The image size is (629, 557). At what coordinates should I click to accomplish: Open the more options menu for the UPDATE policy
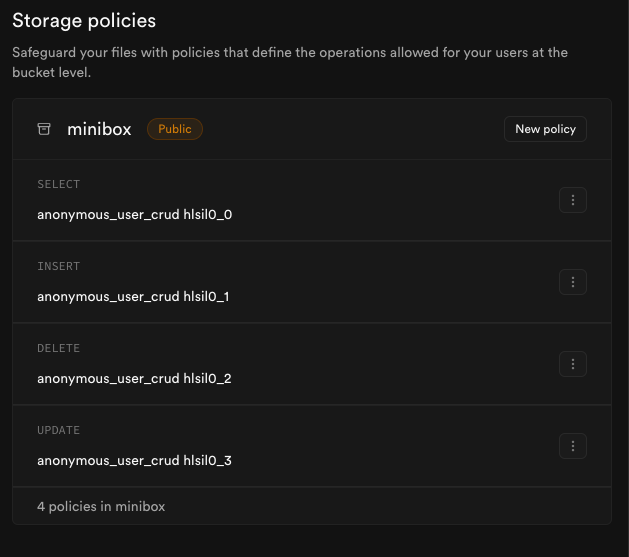[573, 446]
